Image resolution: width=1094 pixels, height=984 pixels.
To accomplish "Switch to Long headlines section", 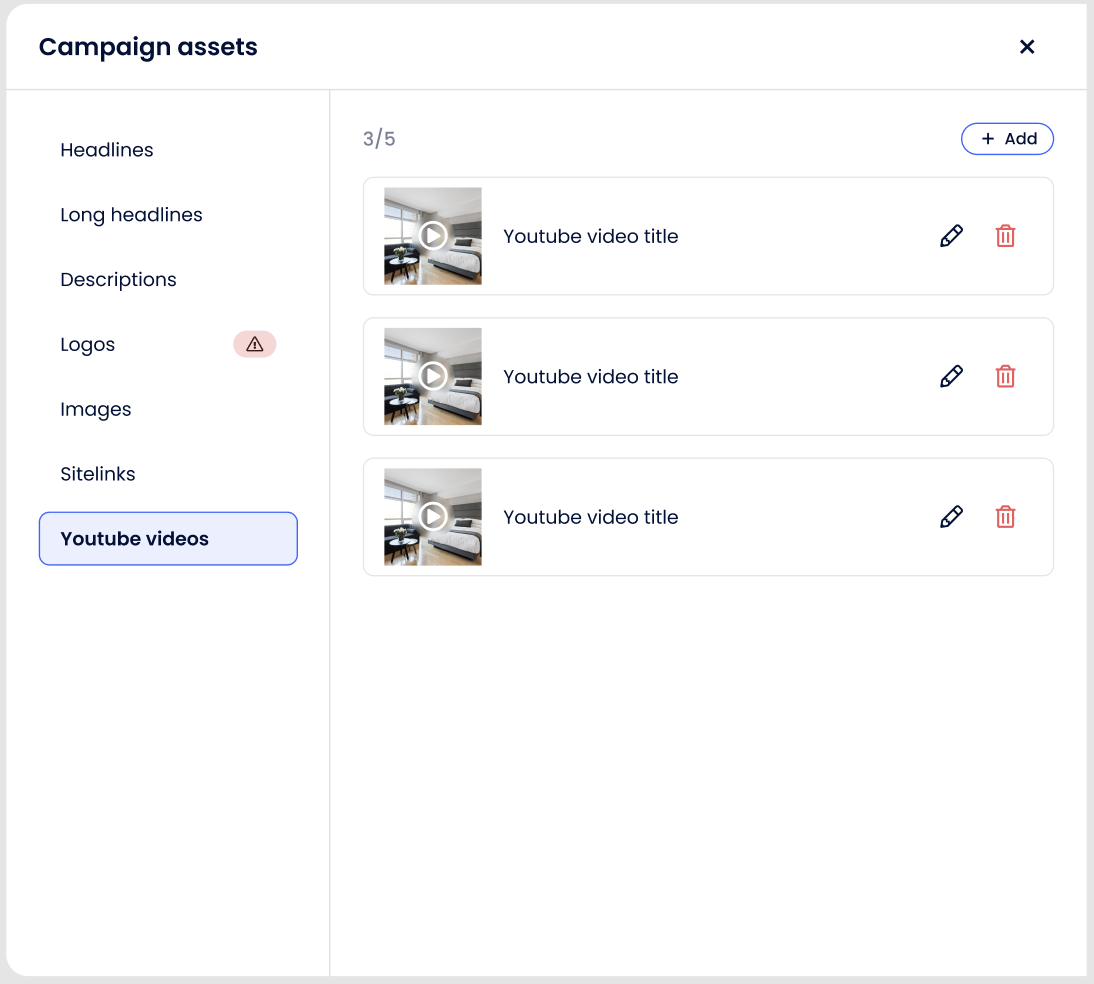I will tap(131, 215).
